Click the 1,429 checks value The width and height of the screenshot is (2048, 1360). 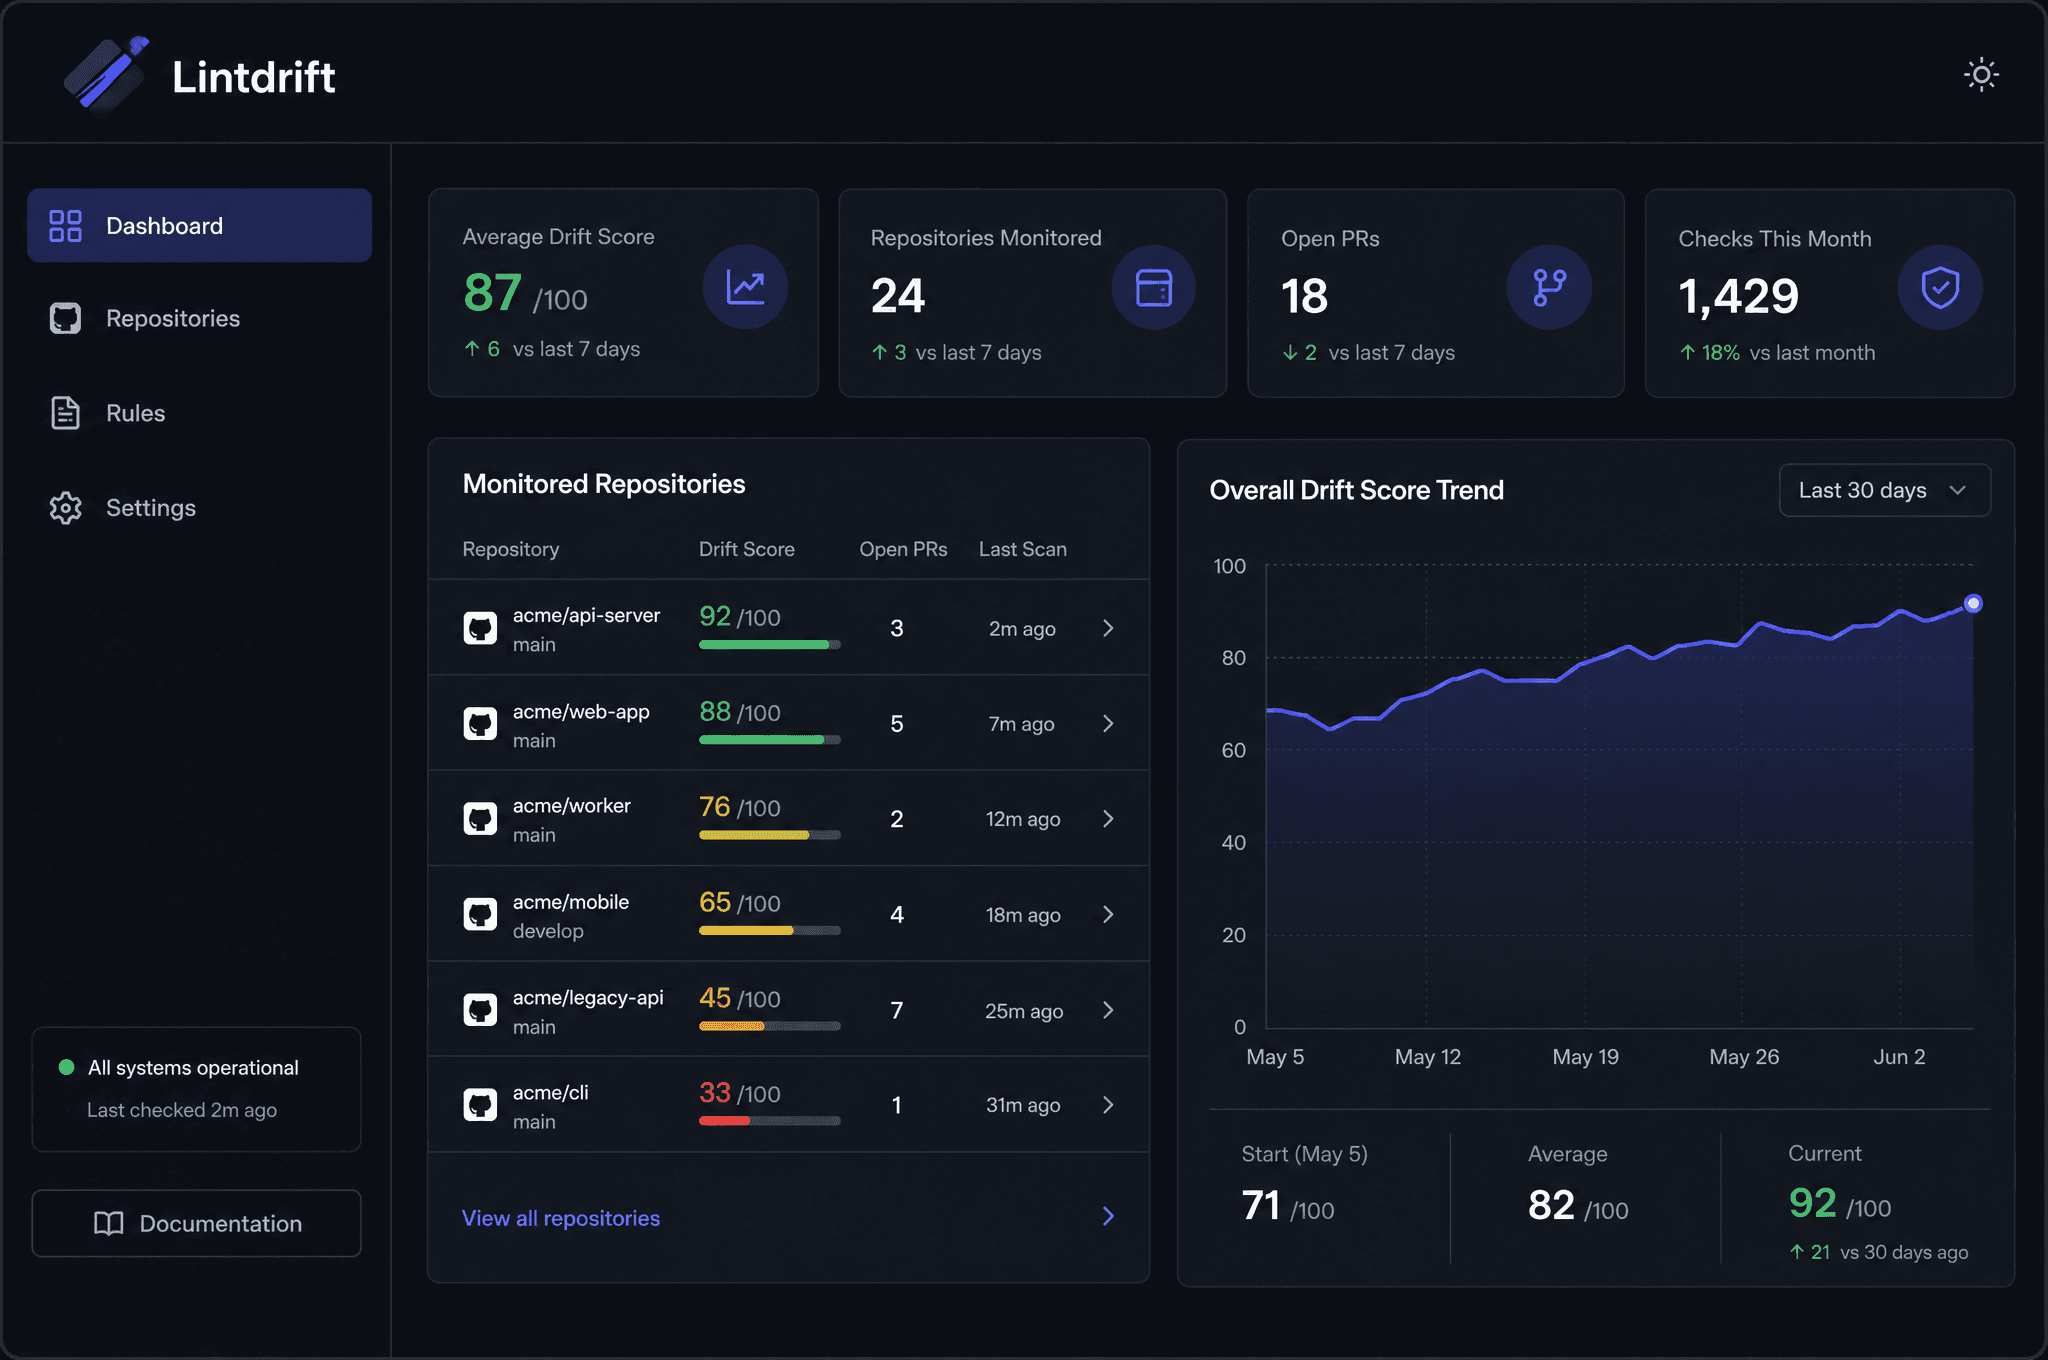(1738, 296)
